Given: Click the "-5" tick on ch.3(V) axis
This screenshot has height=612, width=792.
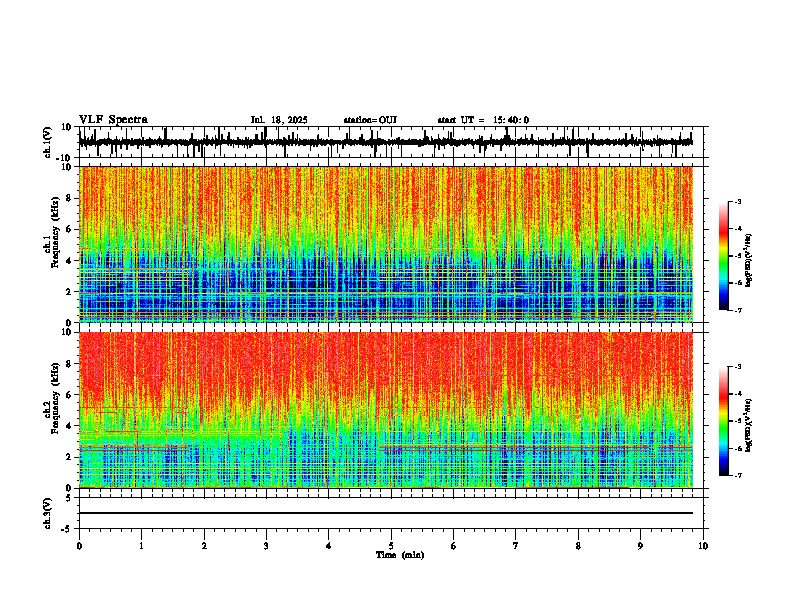Looking at the screenshot, I should click(67, 529).
